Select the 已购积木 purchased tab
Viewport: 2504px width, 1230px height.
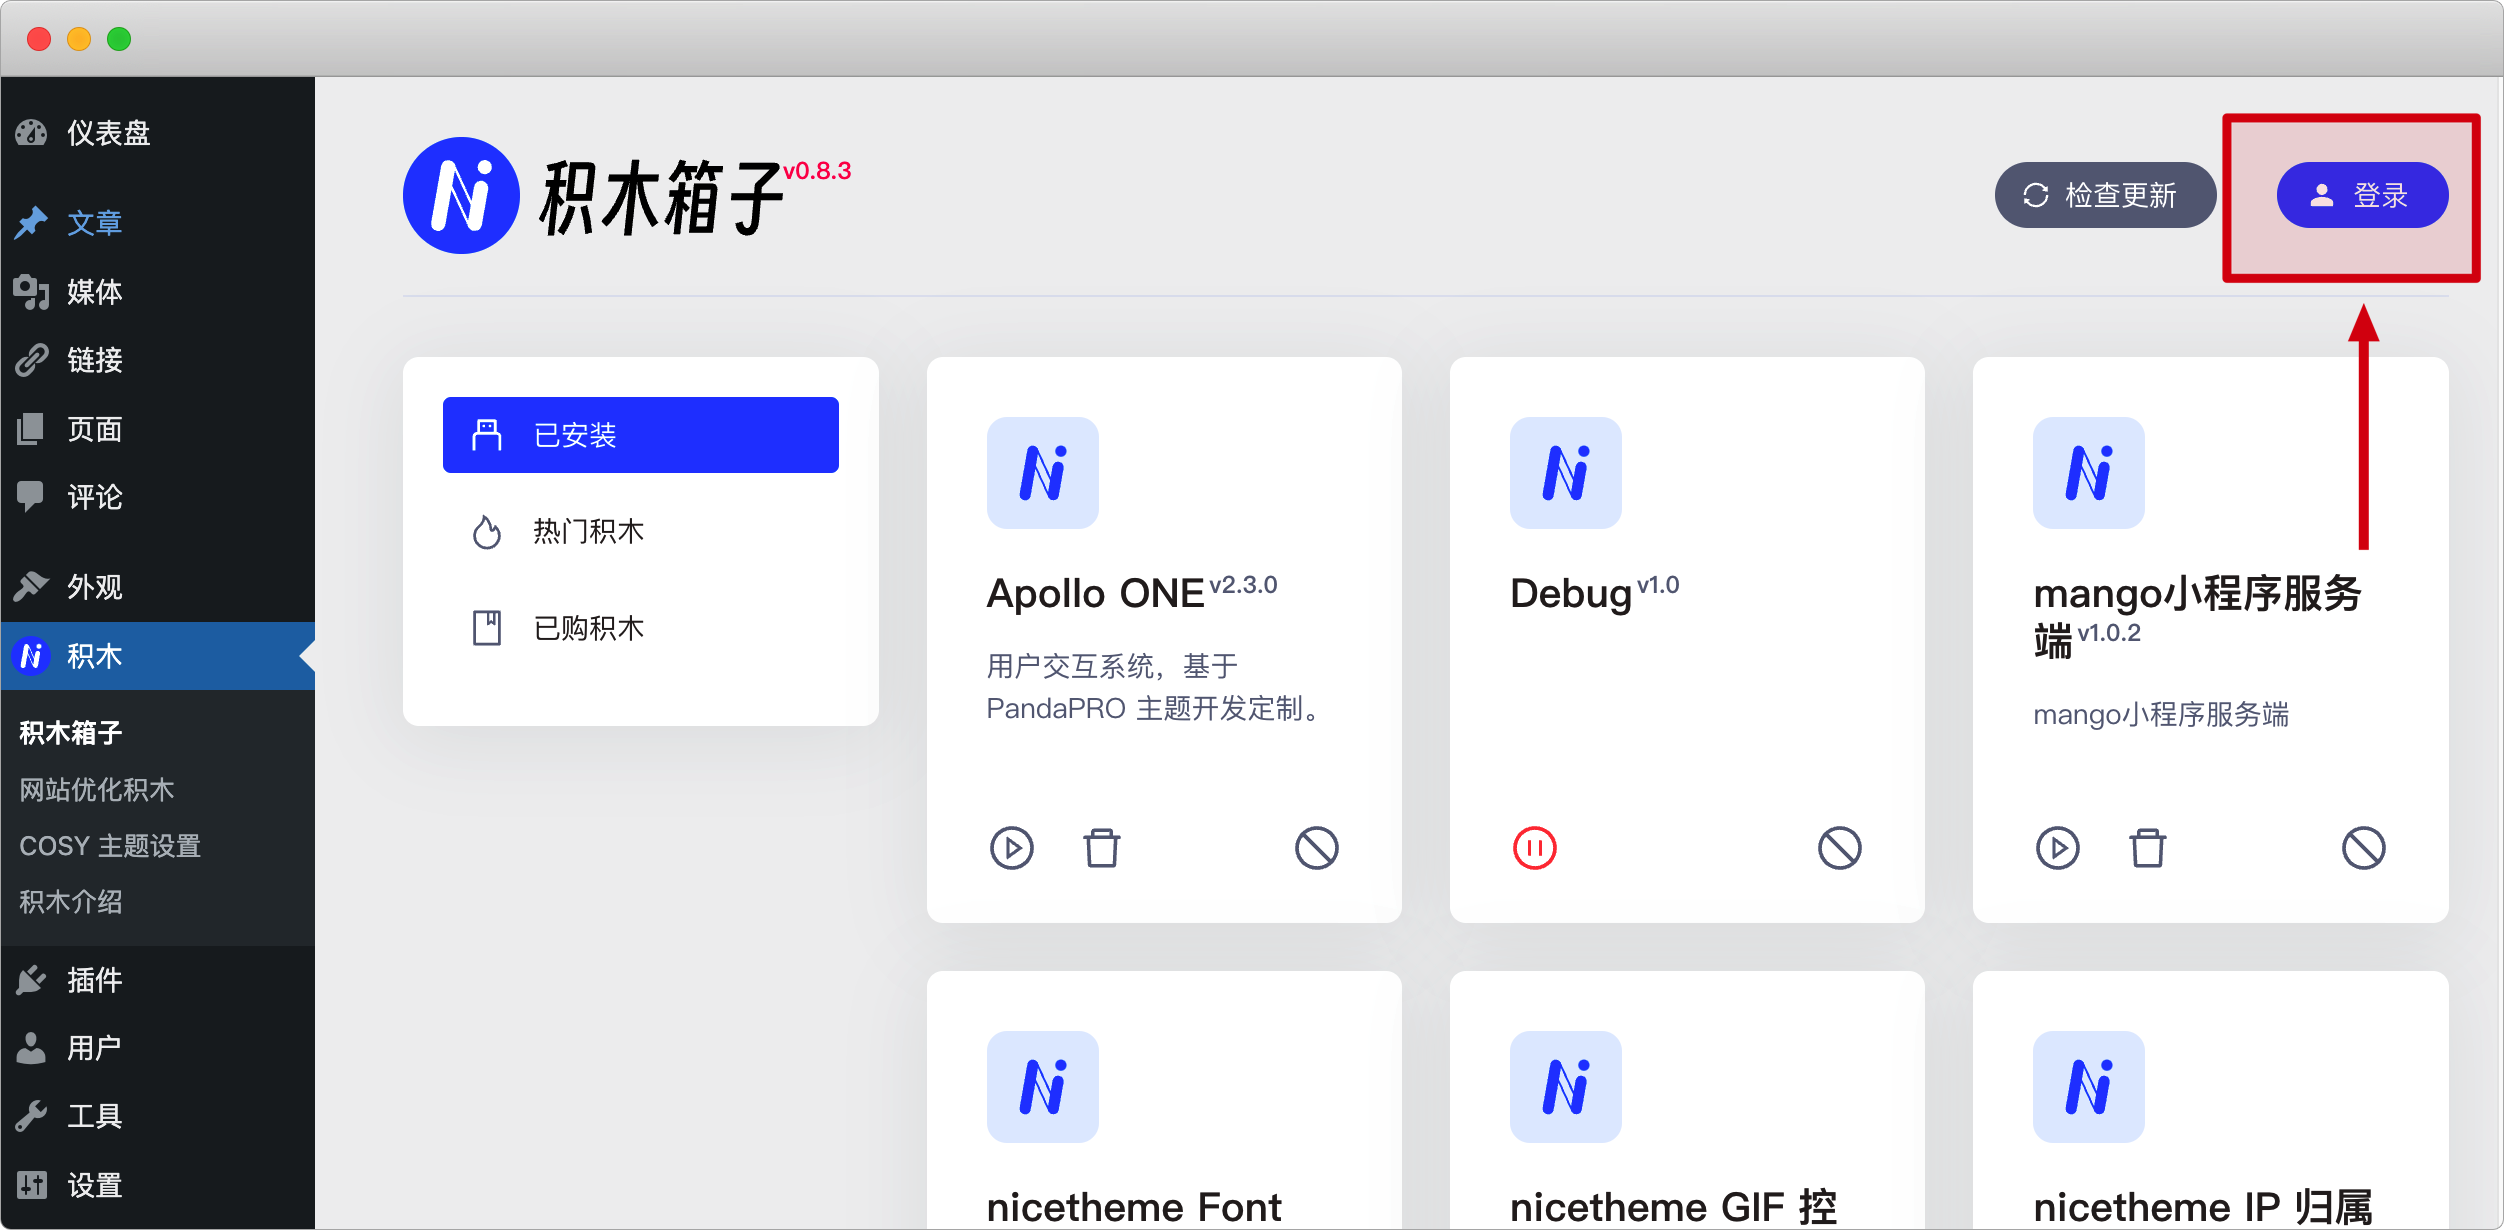[x=641, y=628]
